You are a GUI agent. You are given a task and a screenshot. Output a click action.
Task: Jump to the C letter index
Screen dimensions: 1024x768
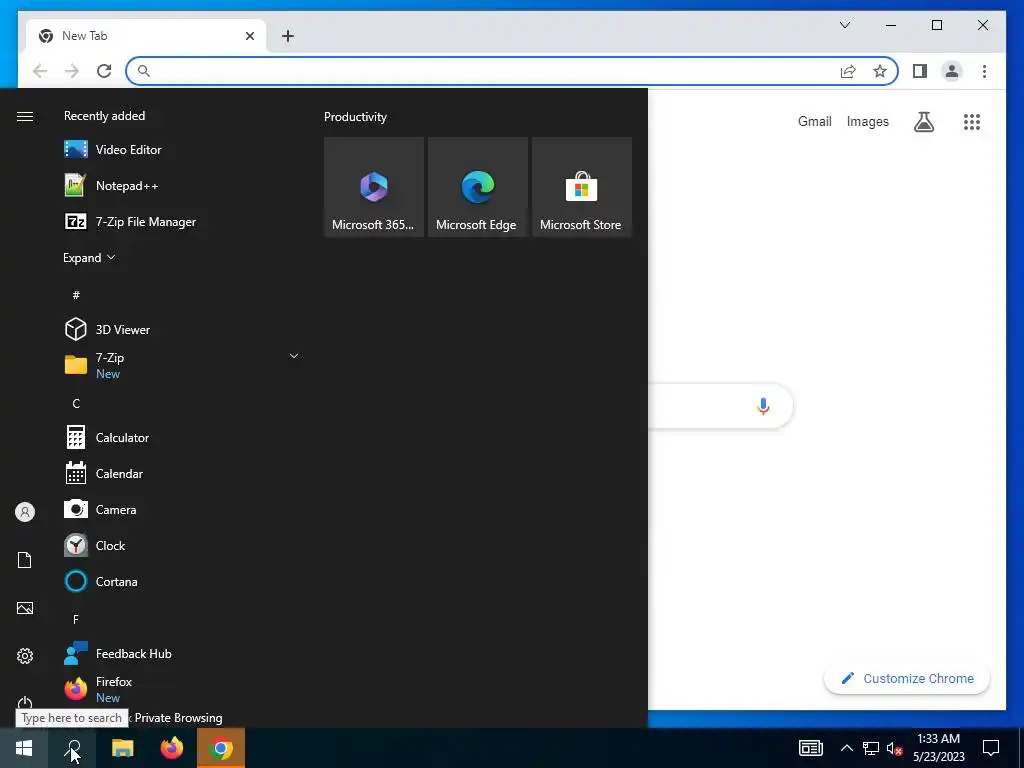(76, 404)
